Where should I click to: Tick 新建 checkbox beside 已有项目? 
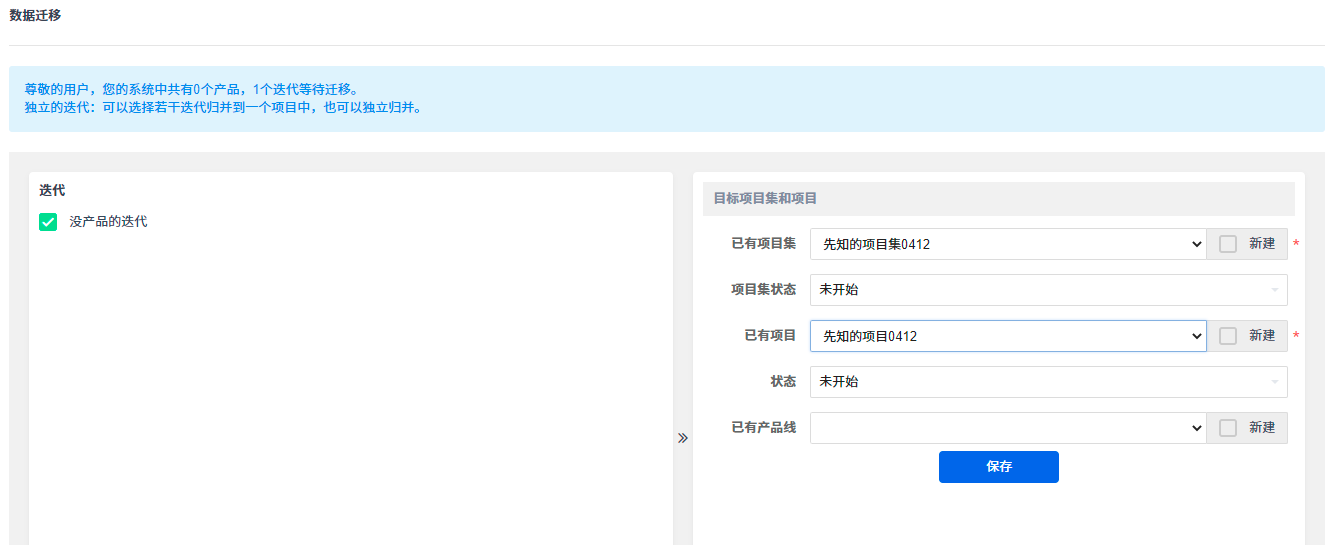pyautogui.click(x=1228, y=336)
